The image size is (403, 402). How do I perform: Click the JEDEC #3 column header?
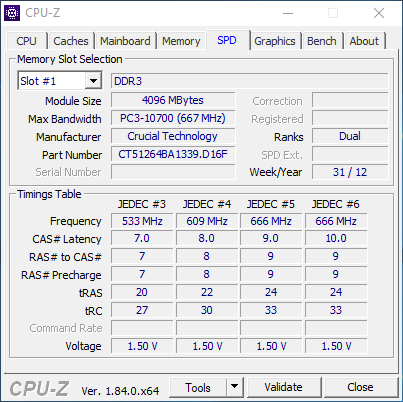142,204
